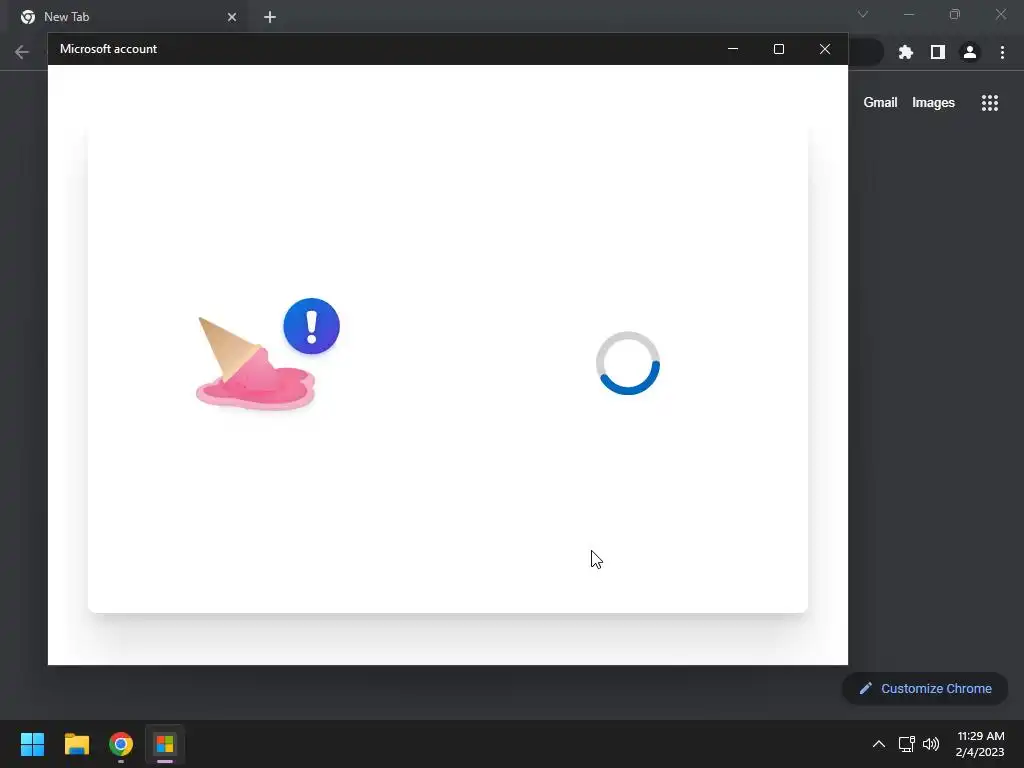Screen dimensions: 1024x768
Task: Toggle Chrome side panel icon
Action: click(x=938, y=52)
